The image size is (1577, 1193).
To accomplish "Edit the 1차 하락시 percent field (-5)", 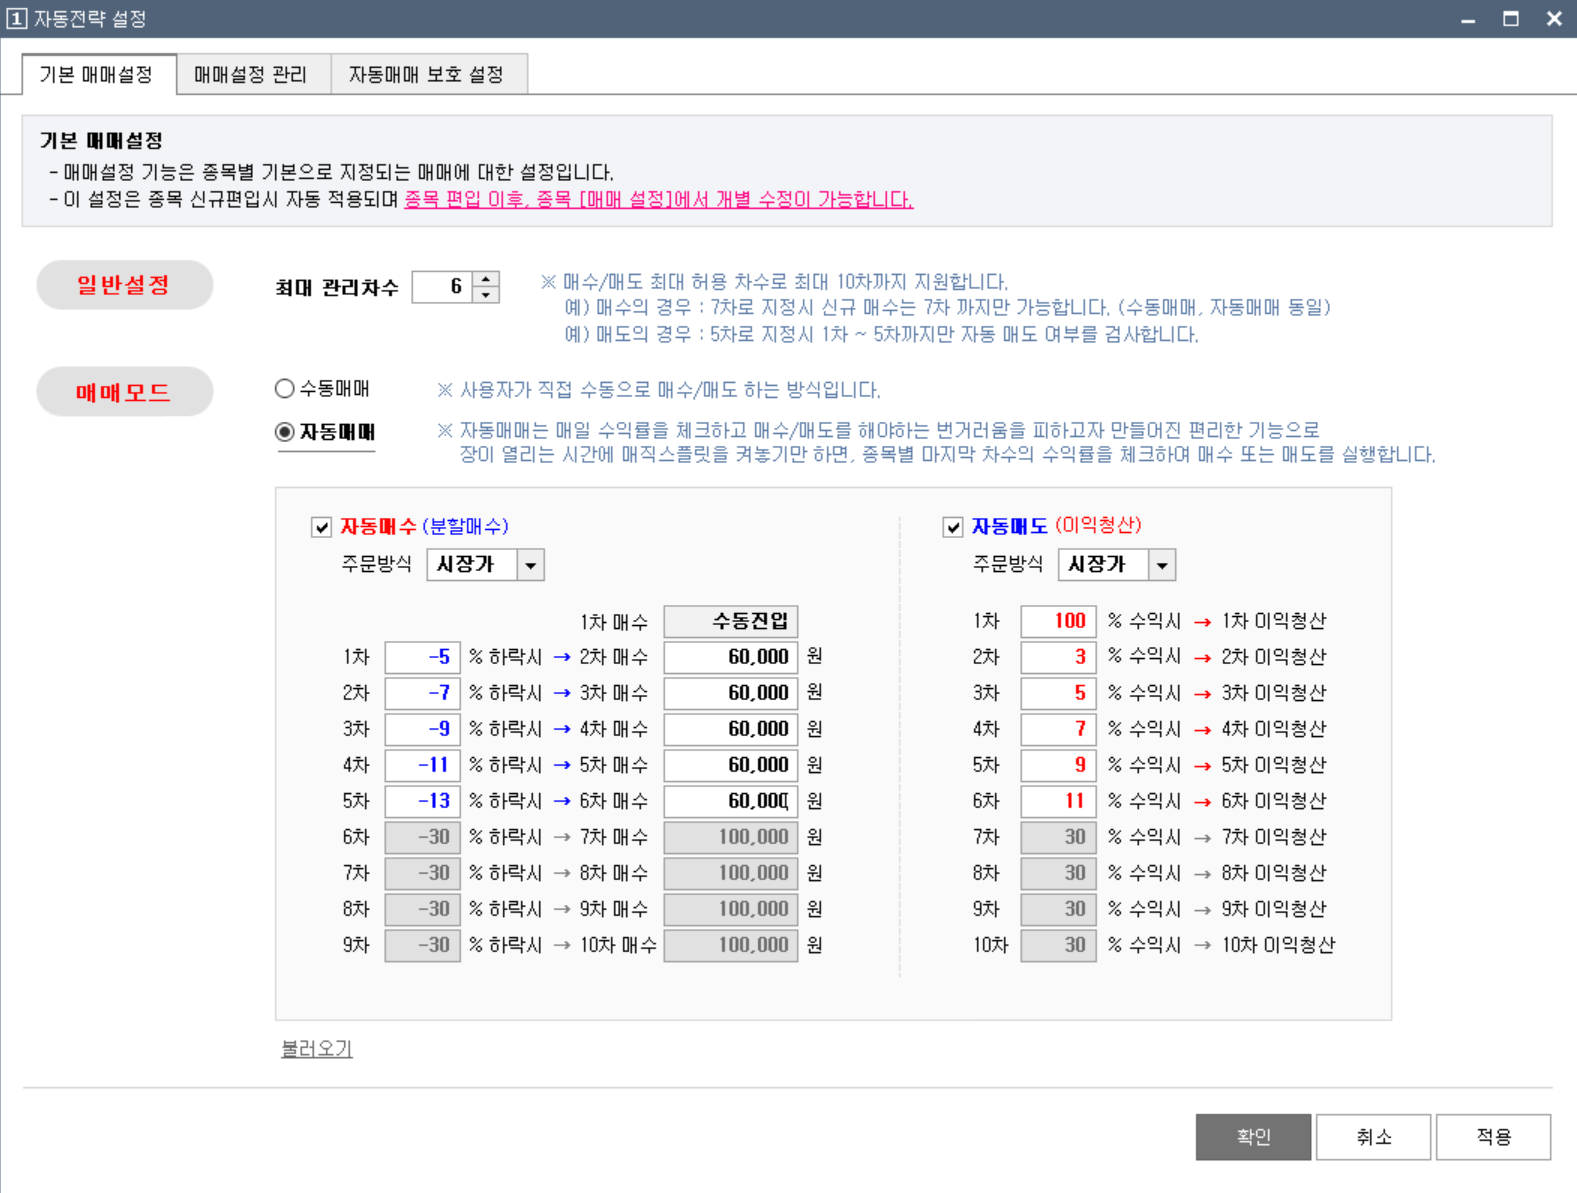I will [422, 657].
